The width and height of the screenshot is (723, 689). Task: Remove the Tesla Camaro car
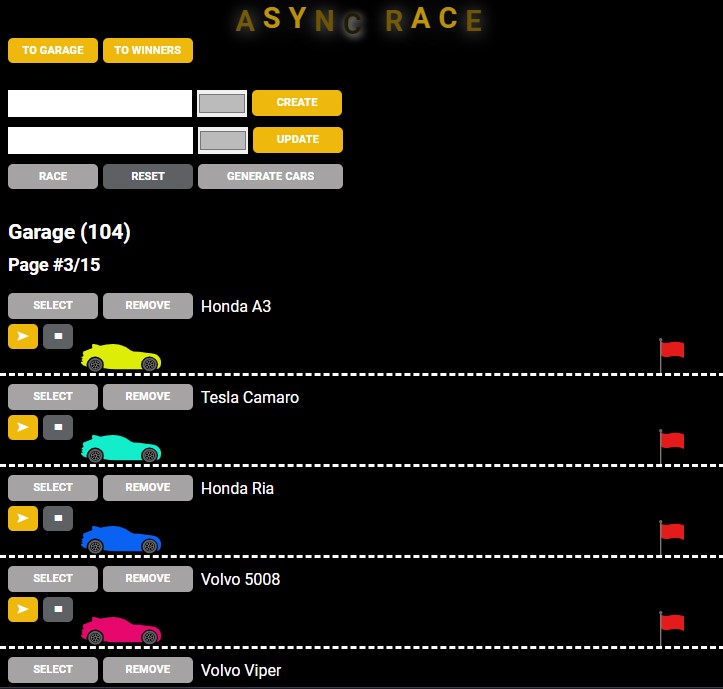(x=148, y=397)
